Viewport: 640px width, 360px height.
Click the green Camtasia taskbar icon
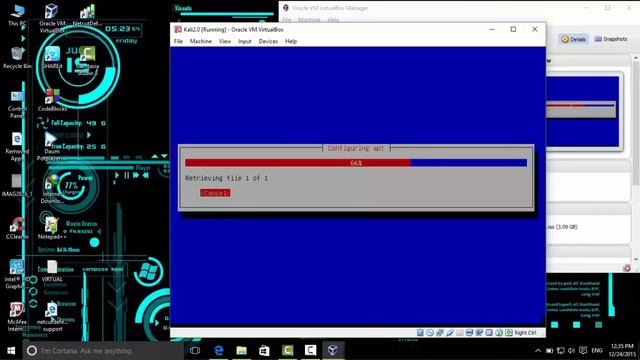tap(287, 350)
